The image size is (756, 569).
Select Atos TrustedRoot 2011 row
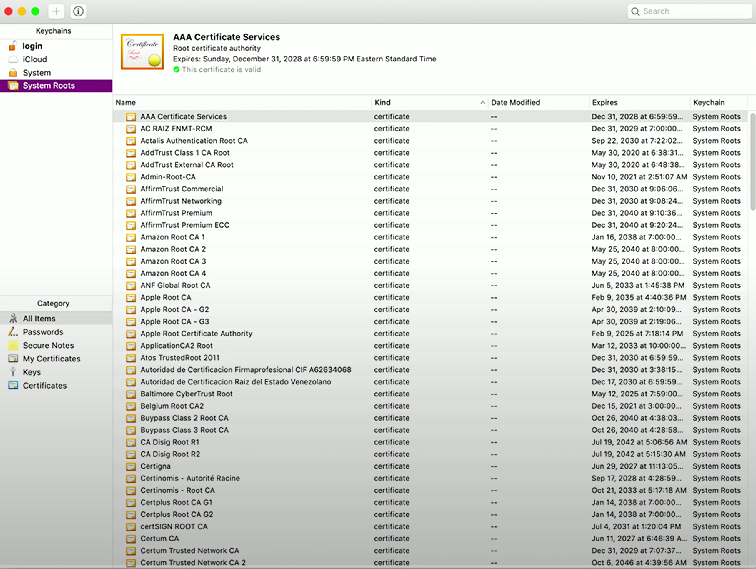coord(431,358)
